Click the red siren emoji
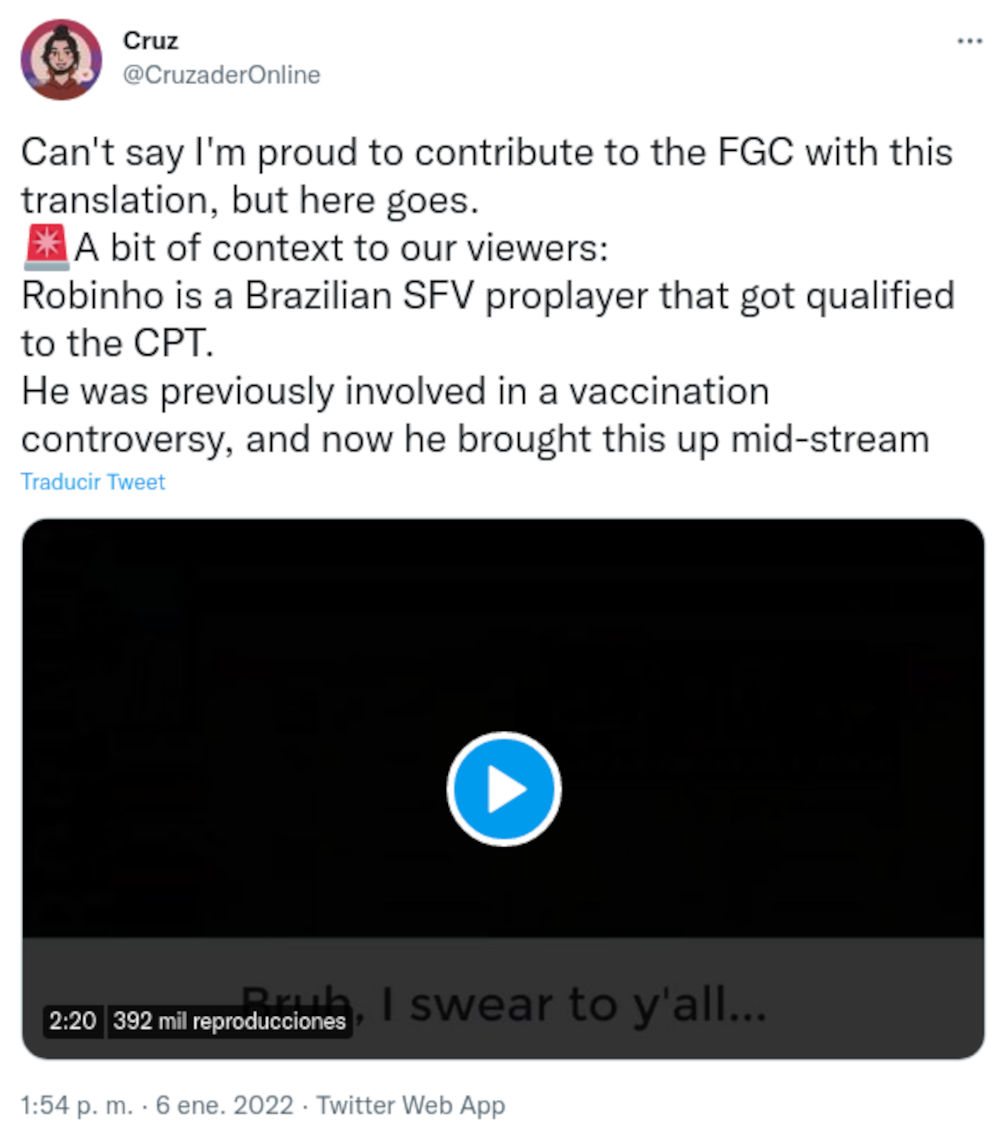Image resolution: width=1000 pixels, height=1138 pixels. point(45,246)
